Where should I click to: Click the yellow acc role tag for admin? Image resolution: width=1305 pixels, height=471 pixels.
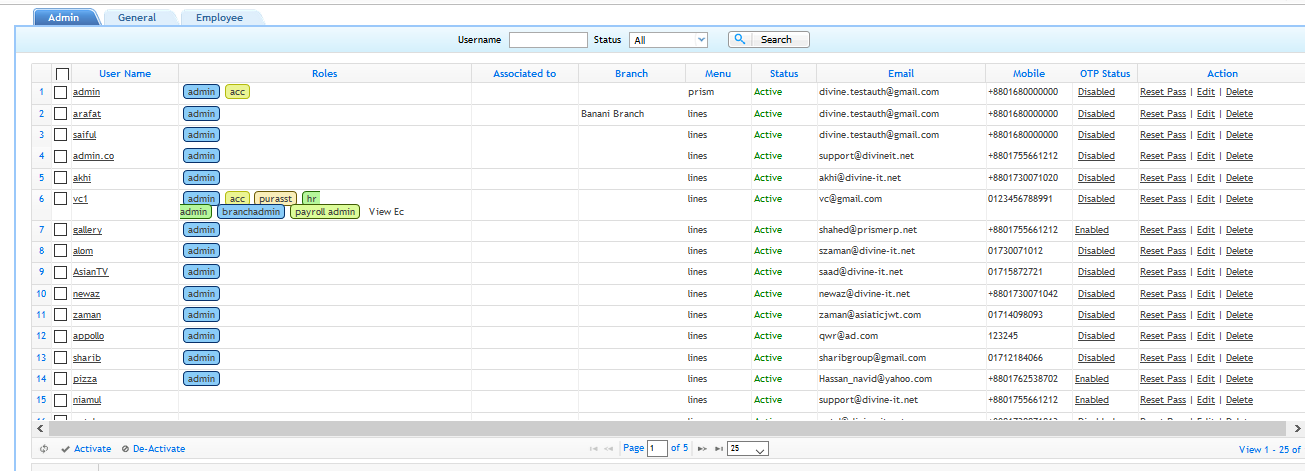coord(237,92)
